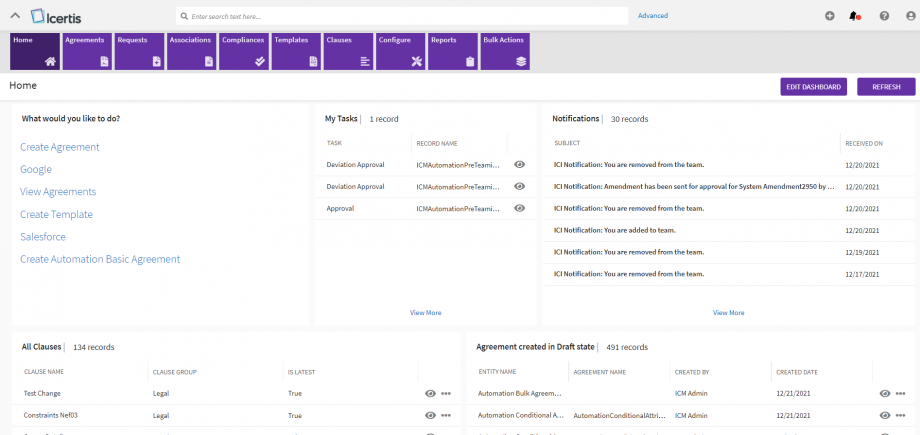Sort by the RECEIVED ON column header
This screenshot has width=920, height=435.
tap(864, 143)
